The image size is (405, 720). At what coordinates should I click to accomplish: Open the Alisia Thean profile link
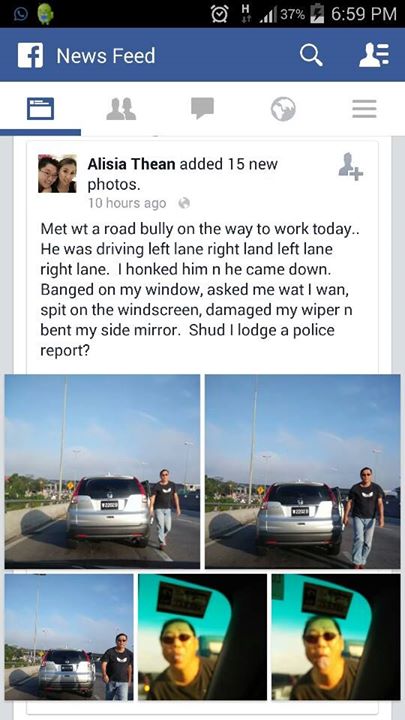pyautogui.click(x=131, y=164)
